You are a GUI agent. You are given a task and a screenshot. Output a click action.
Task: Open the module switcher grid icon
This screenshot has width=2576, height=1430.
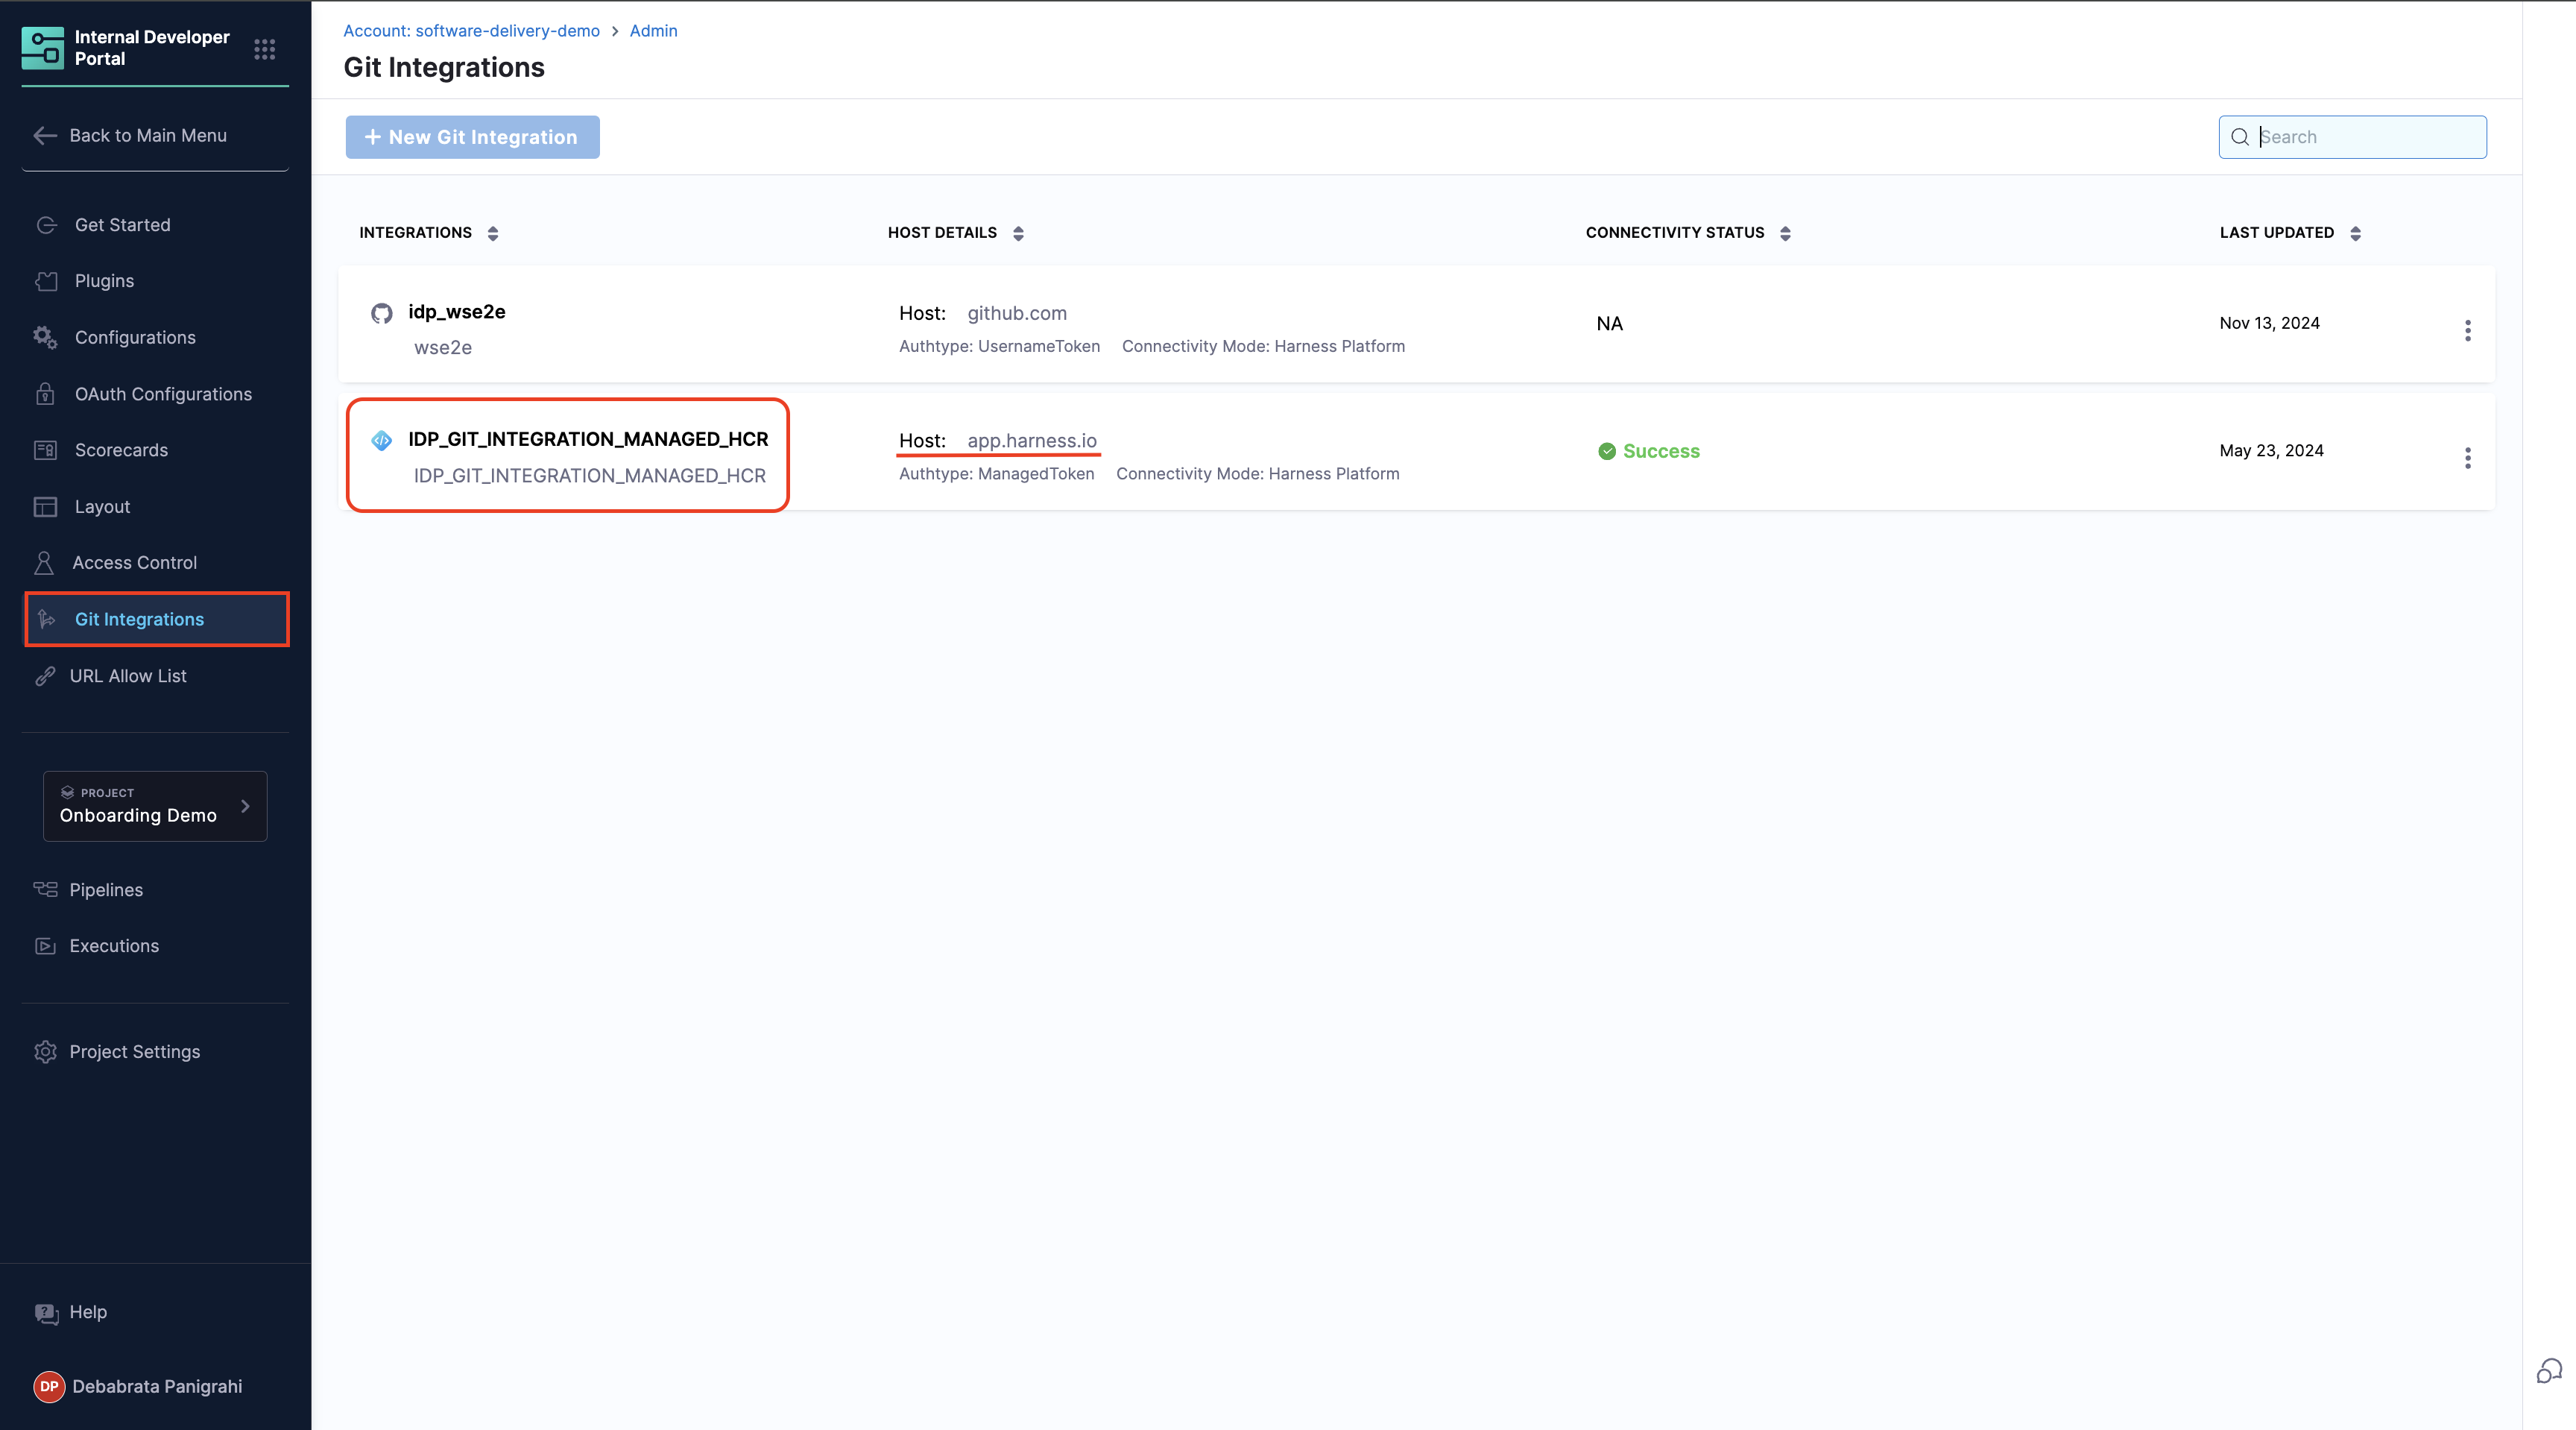pos(264,49)
